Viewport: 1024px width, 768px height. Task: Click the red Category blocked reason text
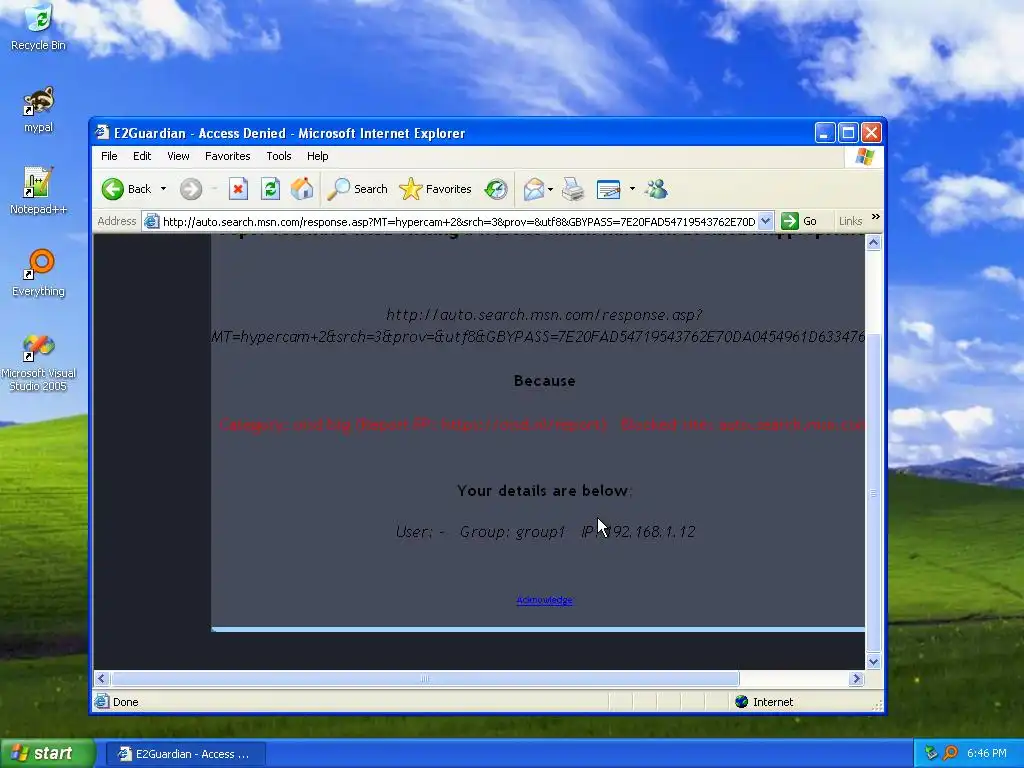click(541, 424)
